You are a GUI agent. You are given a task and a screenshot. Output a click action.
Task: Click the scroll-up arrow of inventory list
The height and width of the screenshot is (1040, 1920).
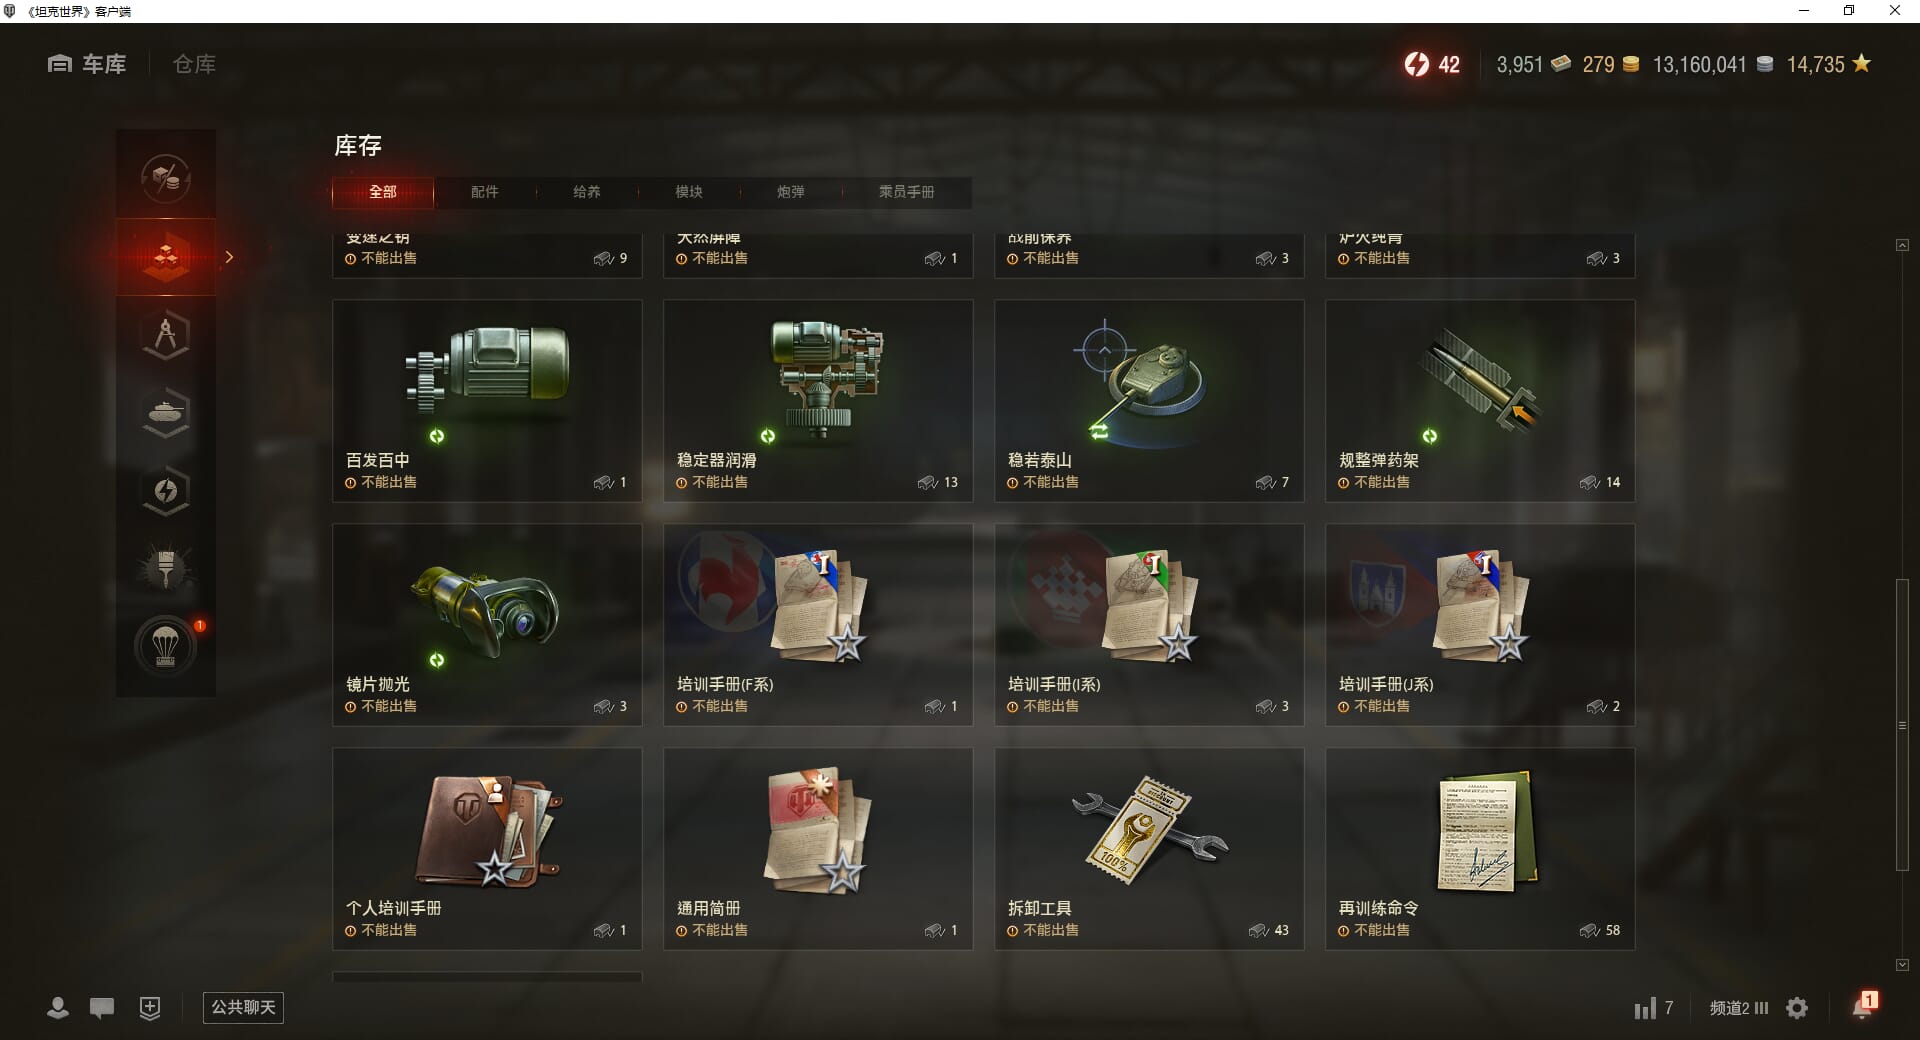(1902, 245)
